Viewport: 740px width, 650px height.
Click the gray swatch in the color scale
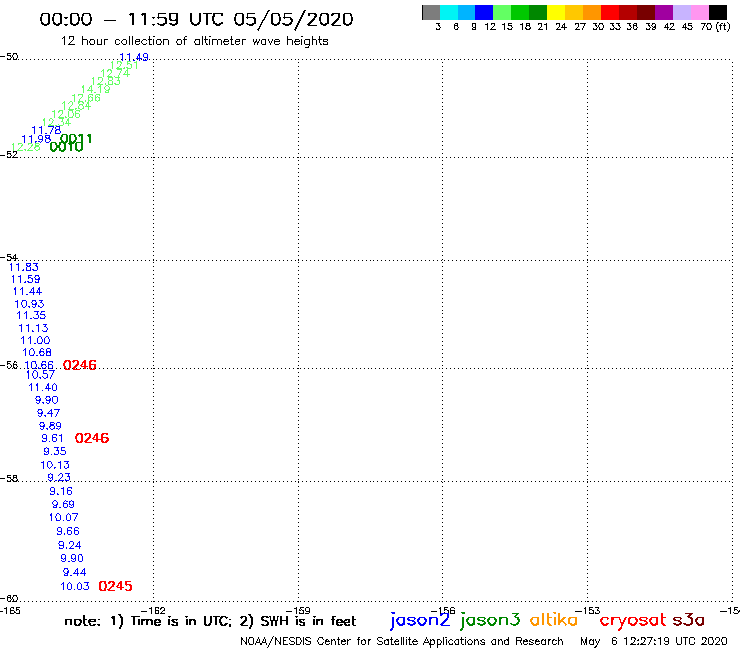click(x=431, y=12)
